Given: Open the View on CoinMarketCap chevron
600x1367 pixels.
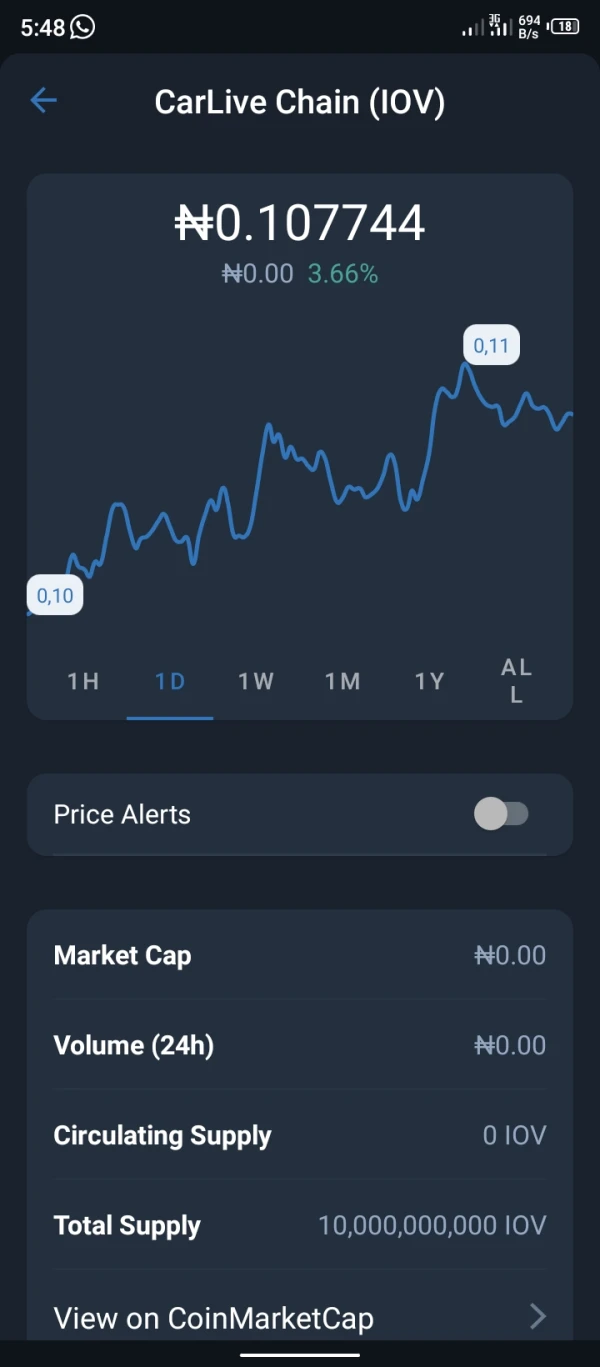Looking at the screenshot, I should 538,1316.
